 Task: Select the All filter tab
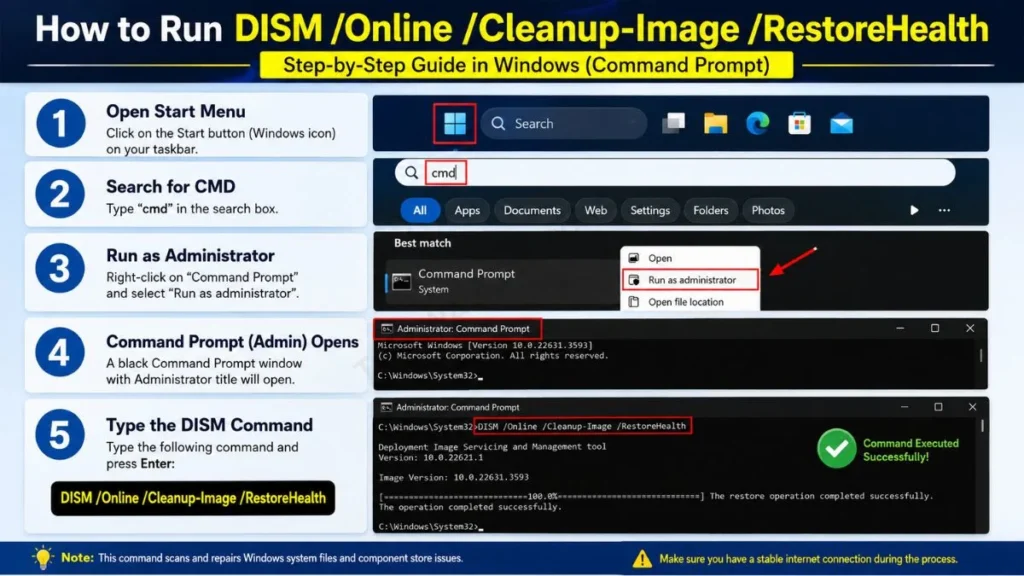coord(419,210)
